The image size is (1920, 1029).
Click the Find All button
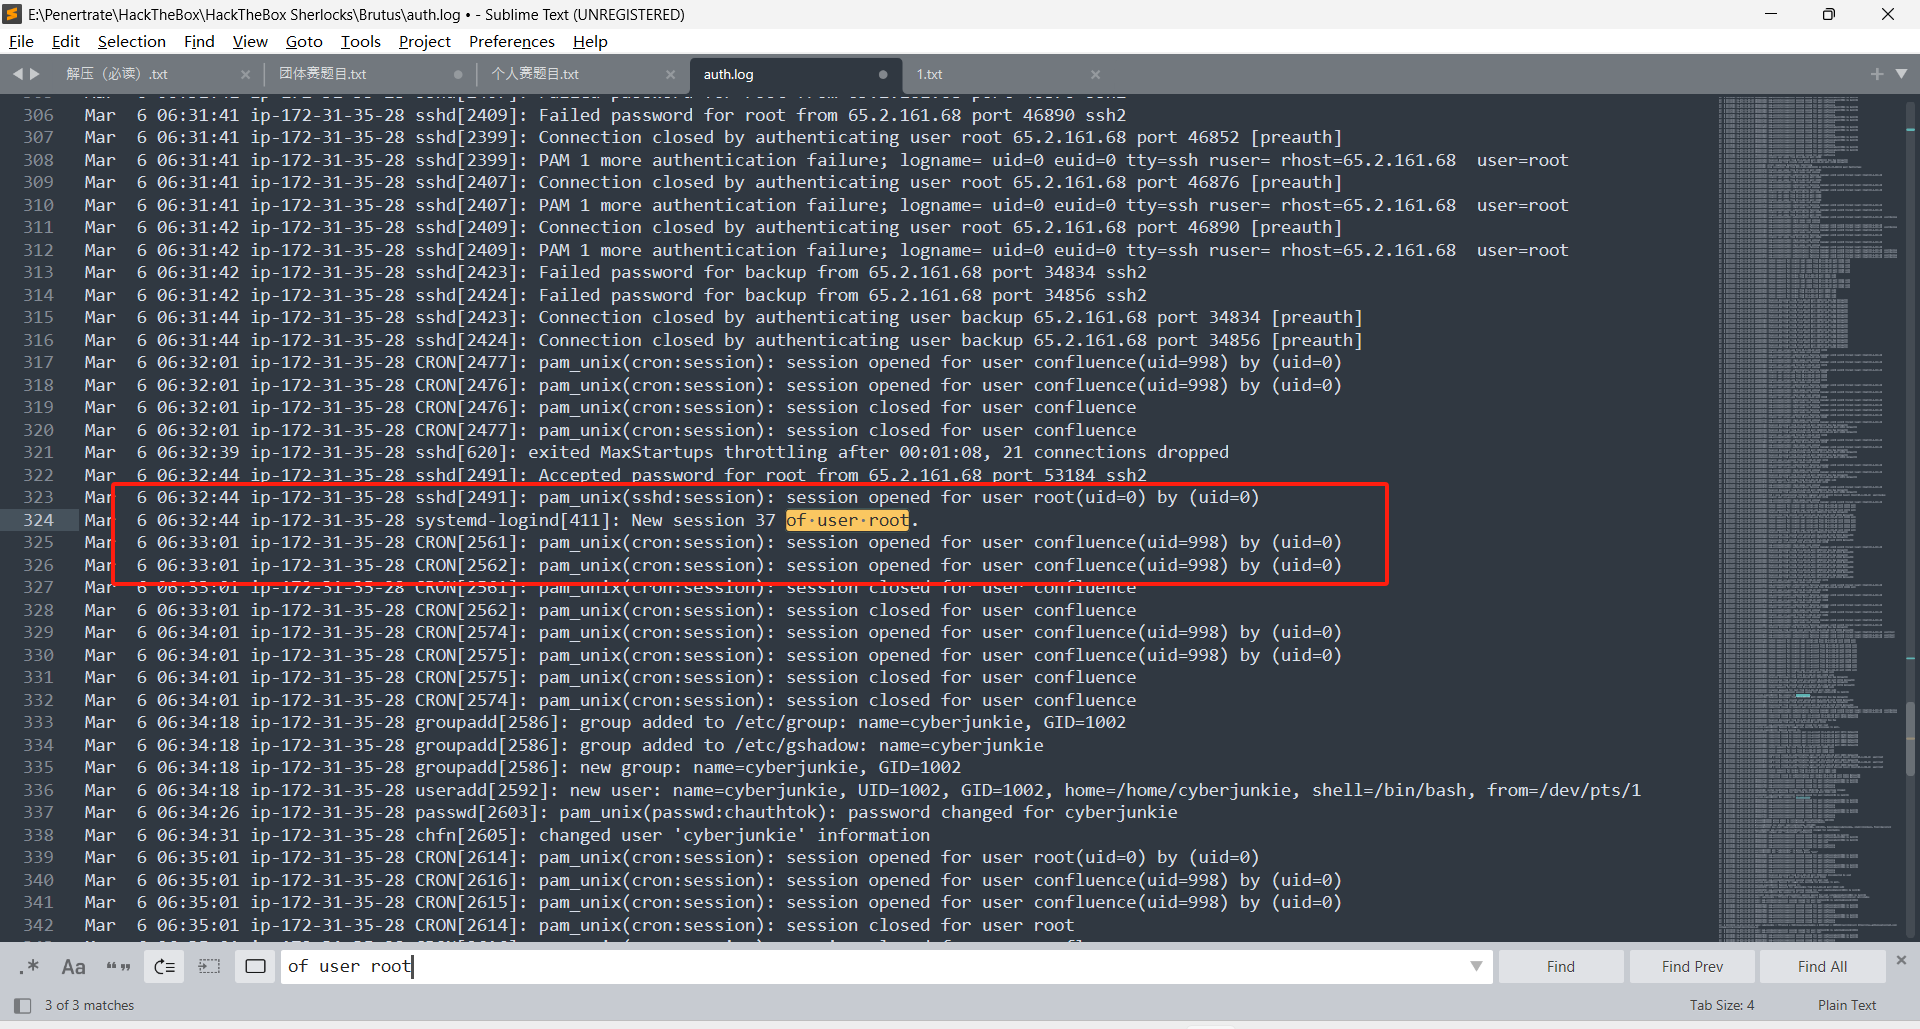click(x=1821, y=966)
